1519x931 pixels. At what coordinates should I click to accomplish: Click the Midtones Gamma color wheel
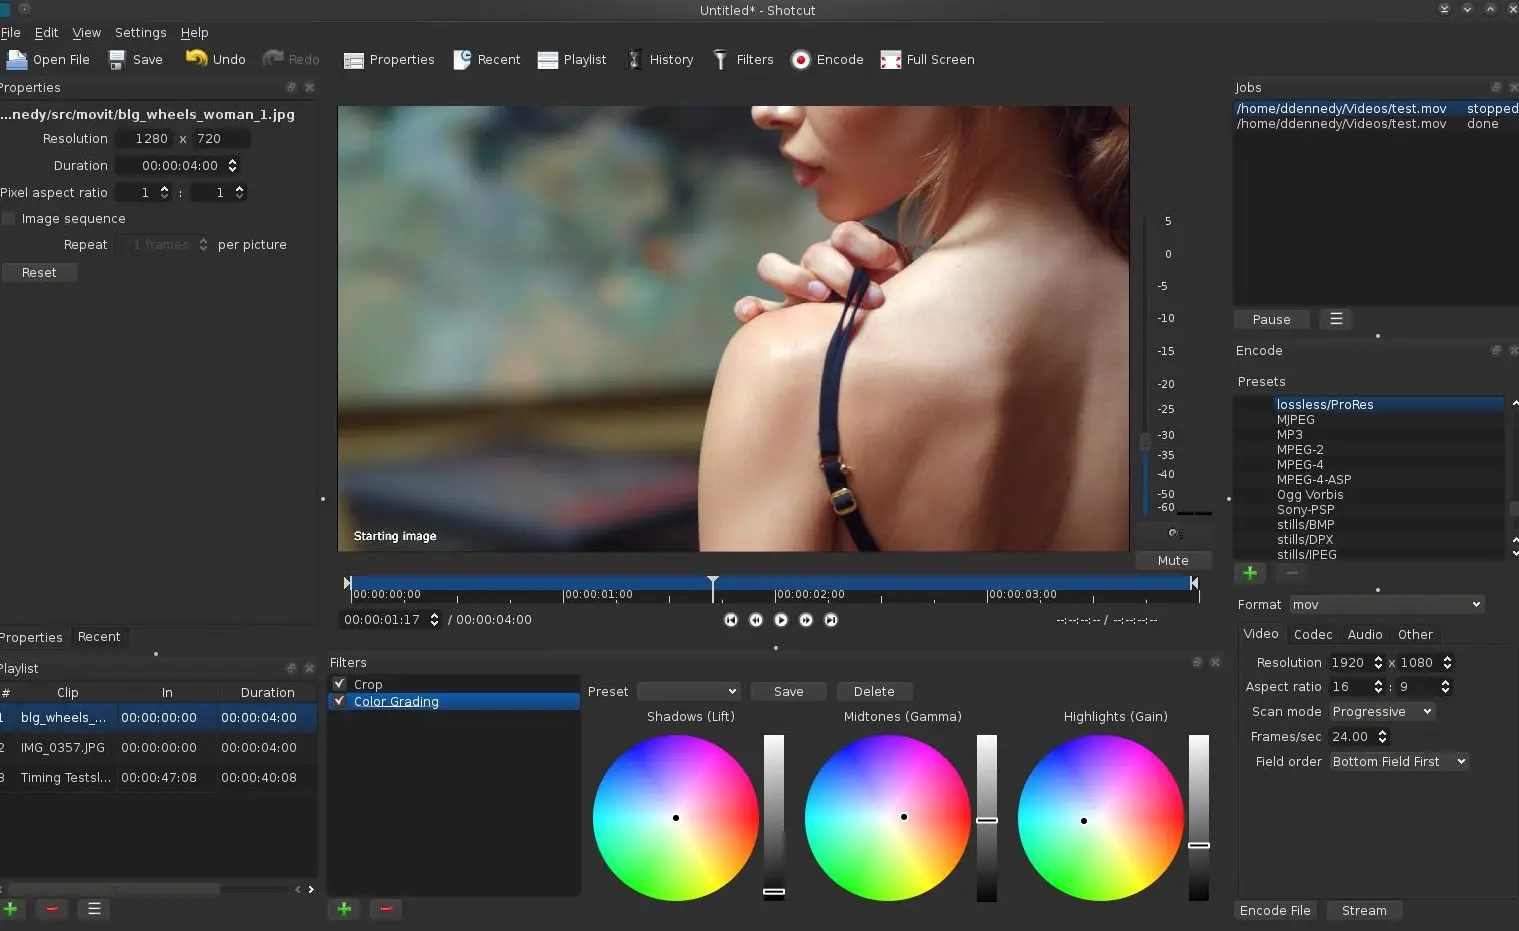(x=903, y=817)
